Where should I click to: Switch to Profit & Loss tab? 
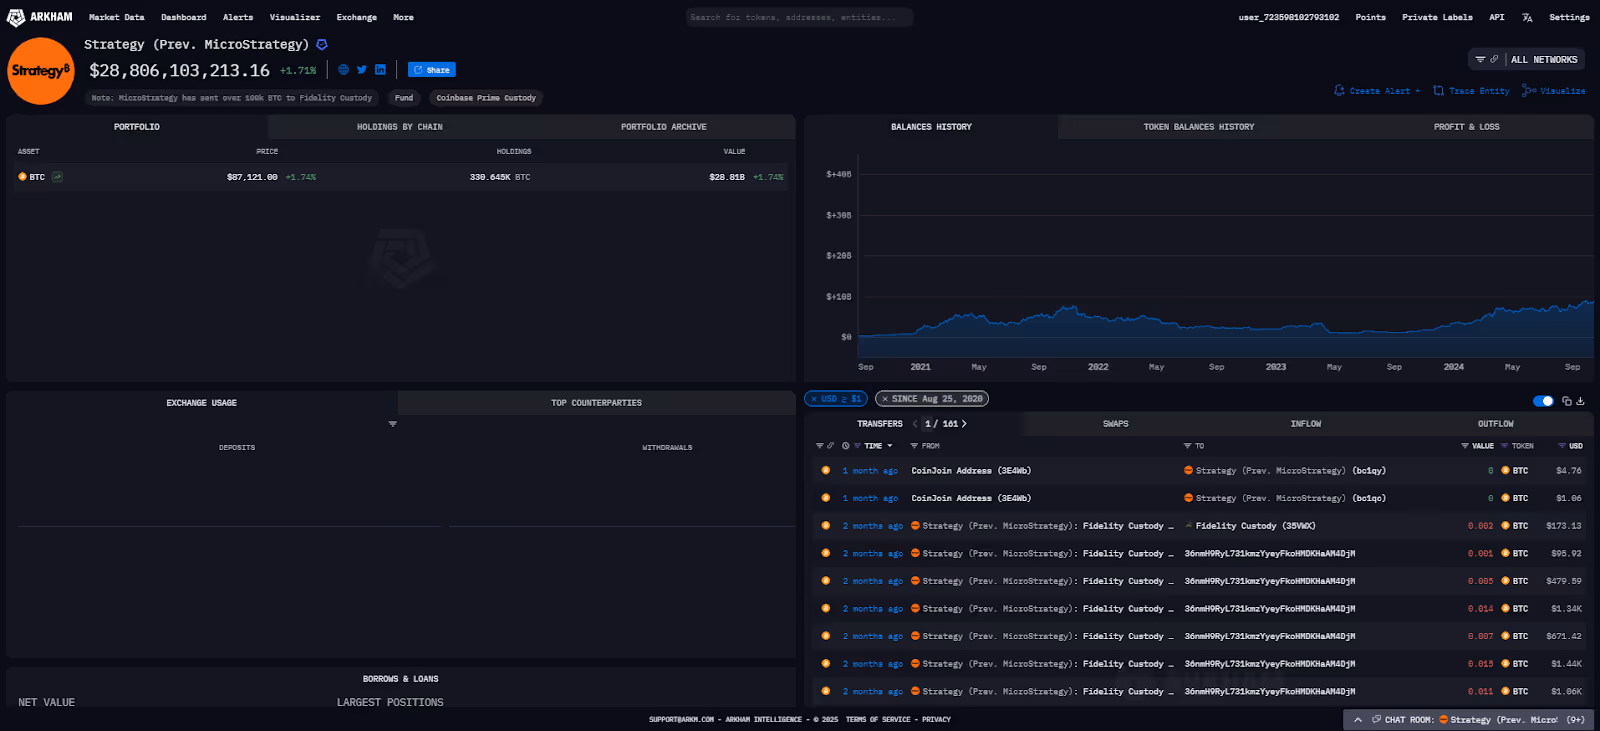tap(1467, 127)
